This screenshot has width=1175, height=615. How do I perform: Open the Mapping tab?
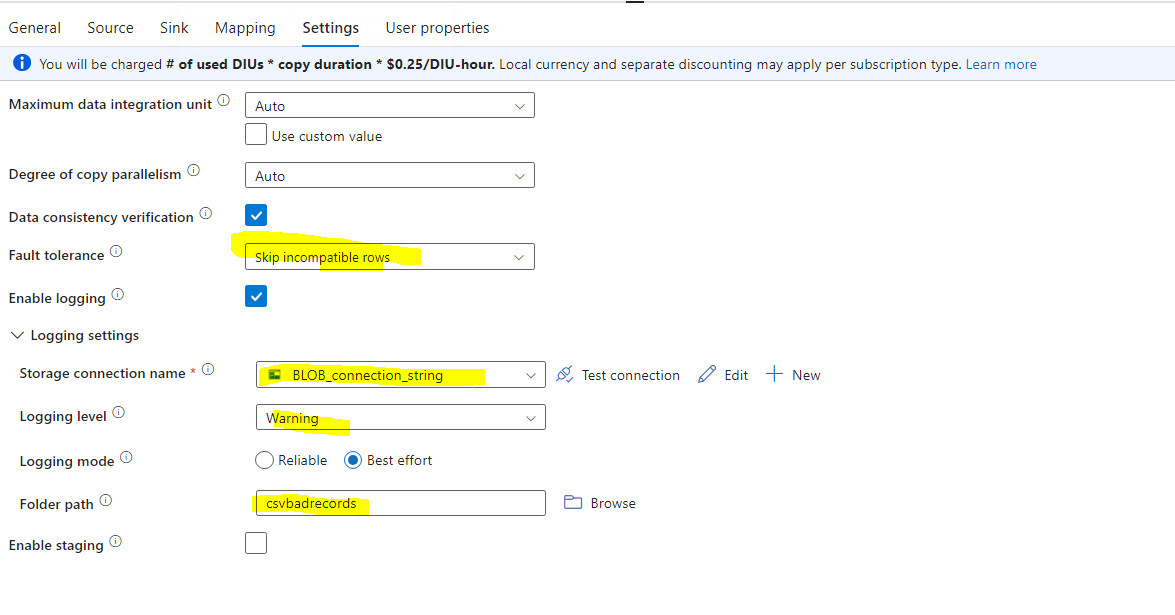(x=244, y=27)
